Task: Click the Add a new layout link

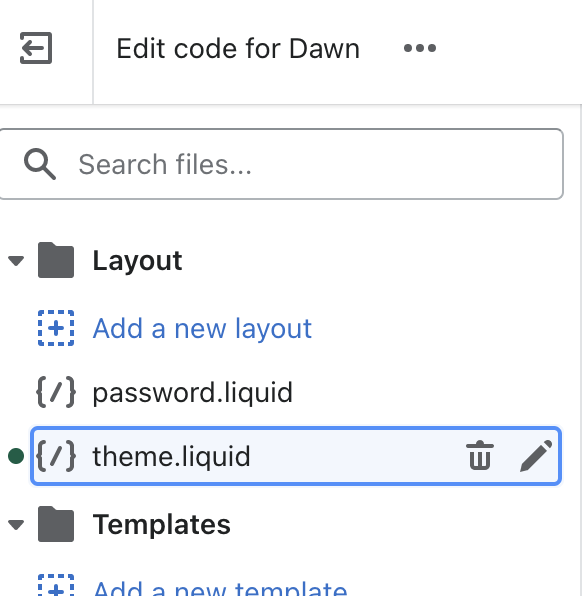Action: coord(202,328)
